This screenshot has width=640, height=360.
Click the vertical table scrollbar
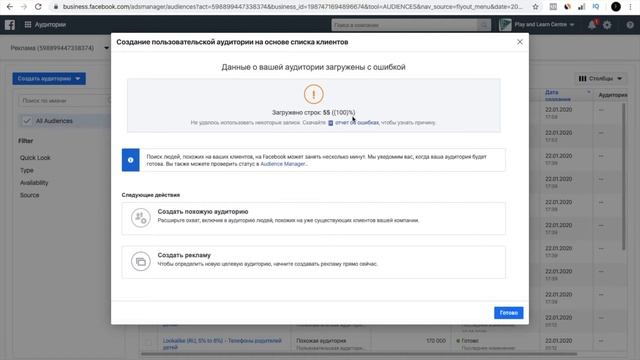point(623,177)
